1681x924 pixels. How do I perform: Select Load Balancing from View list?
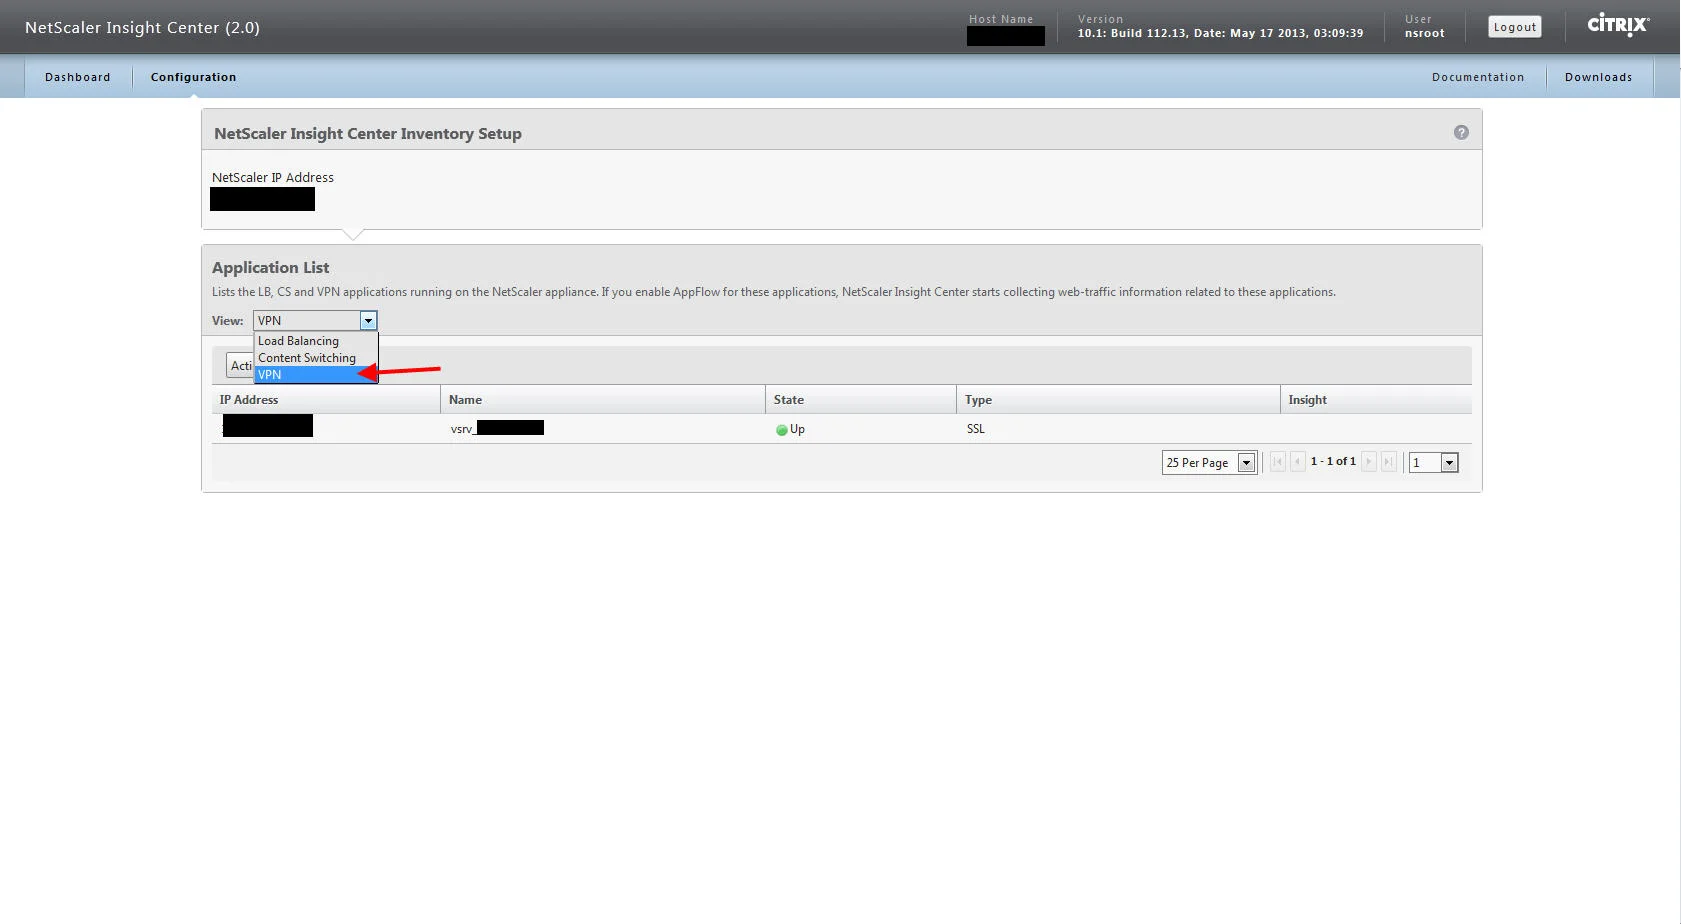point(316,341)
